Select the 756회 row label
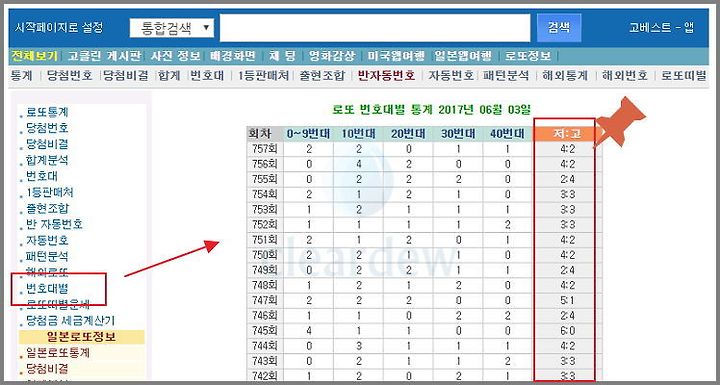The height and width of the screenshot is (385, 720). pos(264,164)
